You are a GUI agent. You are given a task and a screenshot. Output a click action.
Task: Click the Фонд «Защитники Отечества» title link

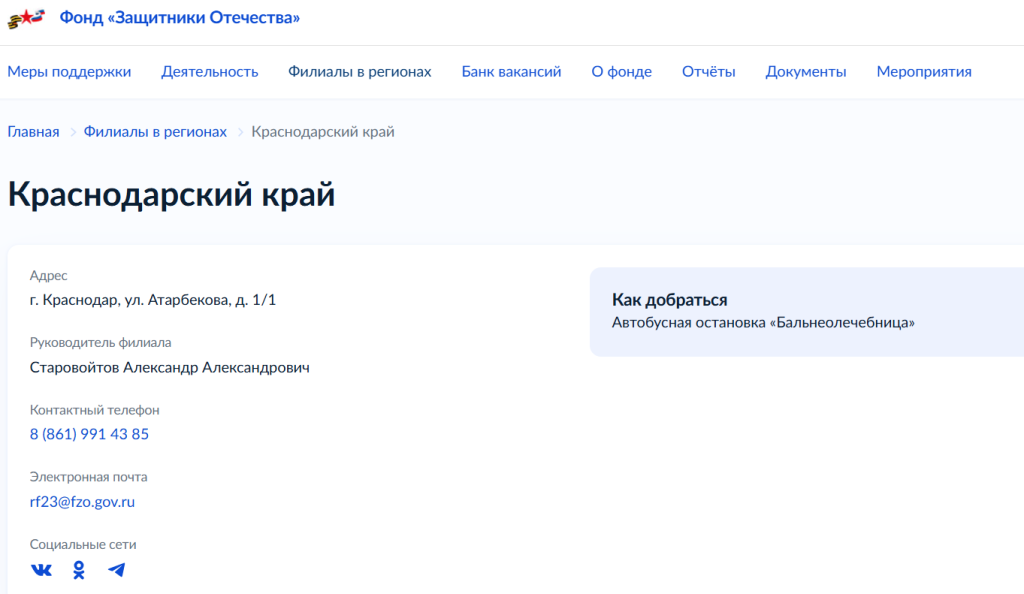click(x=180, y=18)
